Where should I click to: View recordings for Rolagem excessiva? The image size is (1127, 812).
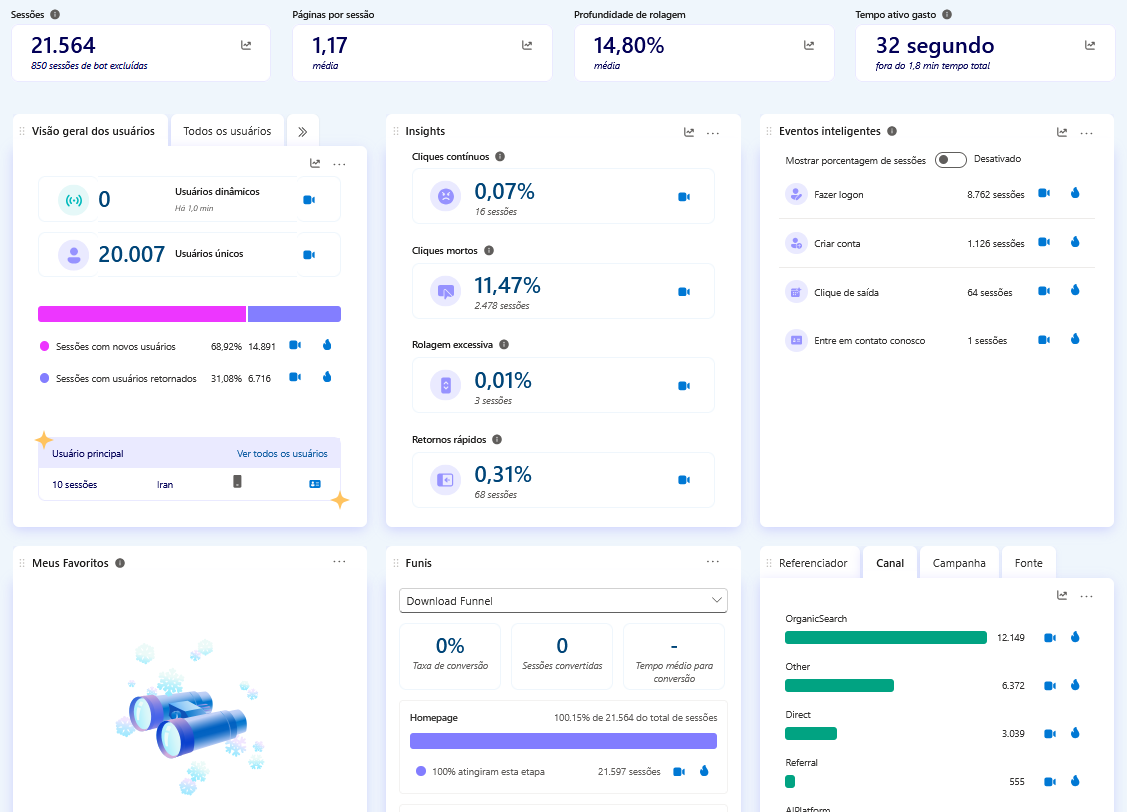[684, 386]
